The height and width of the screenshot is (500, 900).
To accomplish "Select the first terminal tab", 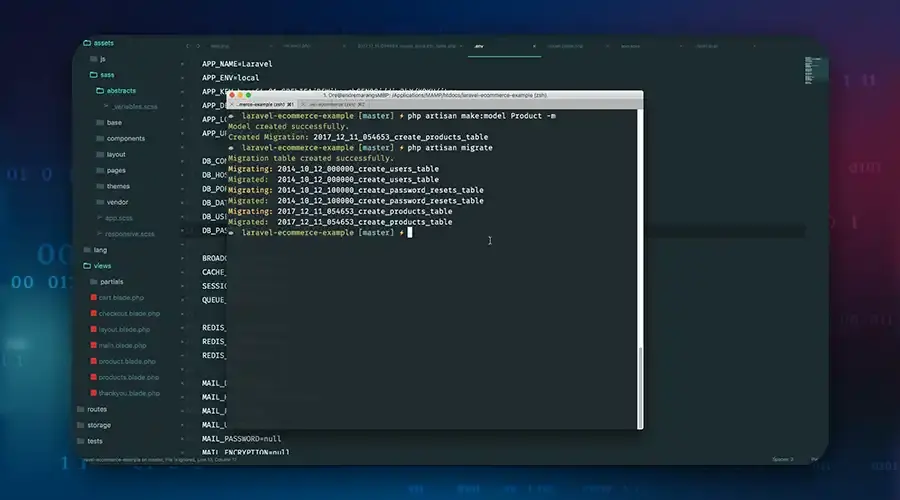I will click(262, 104).
